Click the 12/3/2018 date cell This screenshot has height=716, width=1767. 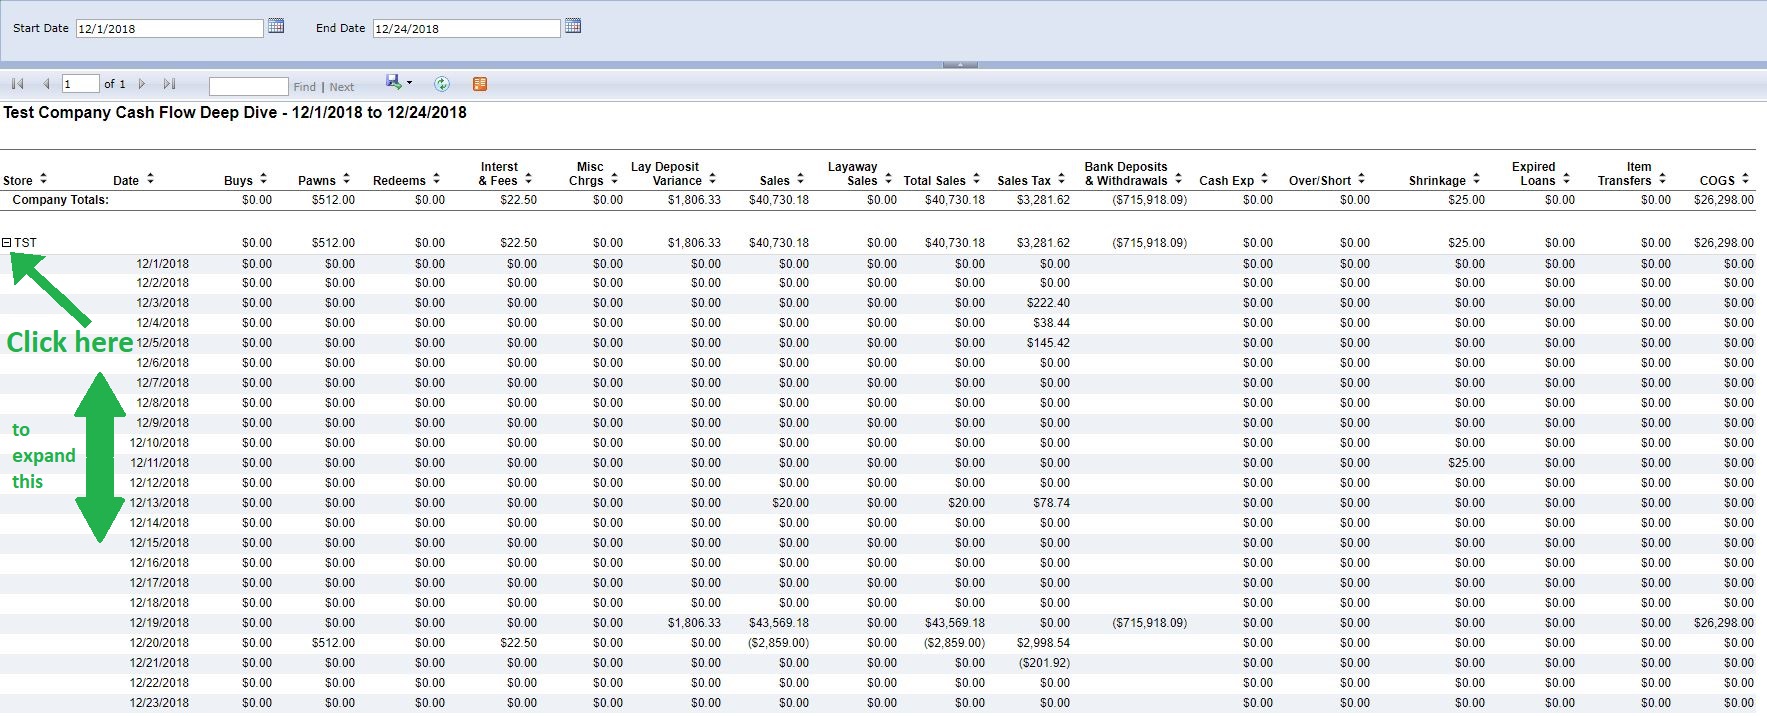pyautogui.click(x=162, y=303)
